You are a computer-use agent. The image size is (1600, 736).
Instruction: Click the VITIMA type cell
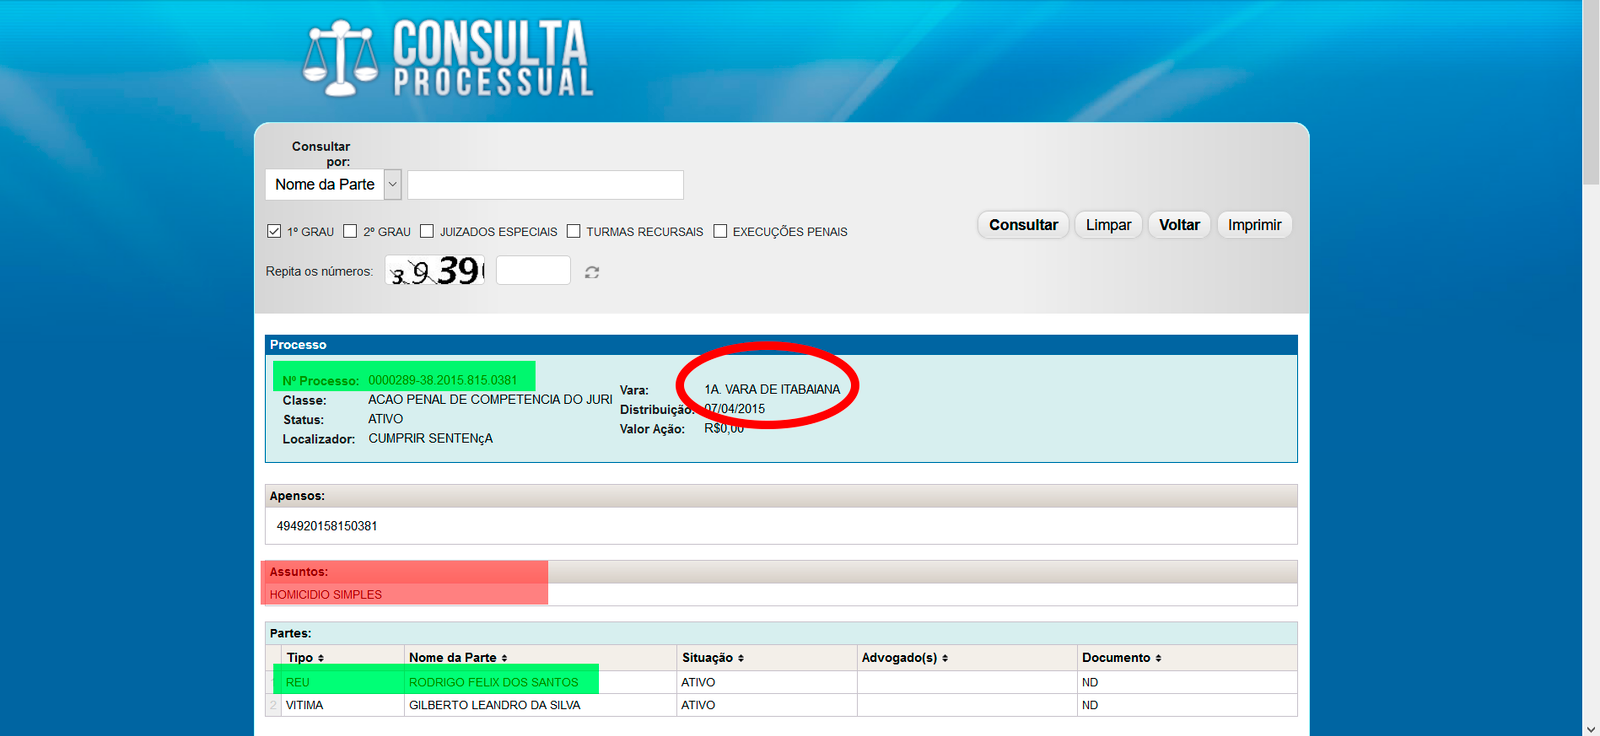[x=343, y=705]
